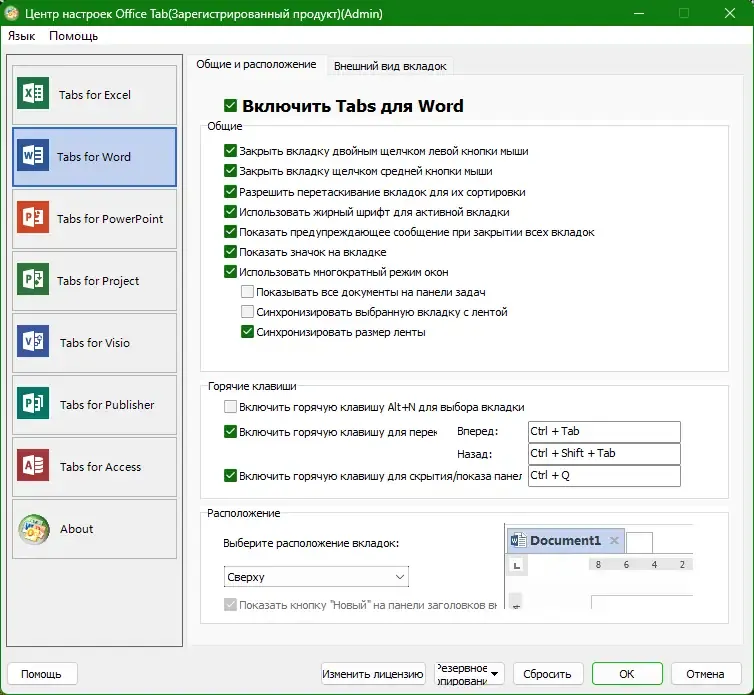Open the Помощь menu
The height and width of the screenshot is (695, 754).
74,36
